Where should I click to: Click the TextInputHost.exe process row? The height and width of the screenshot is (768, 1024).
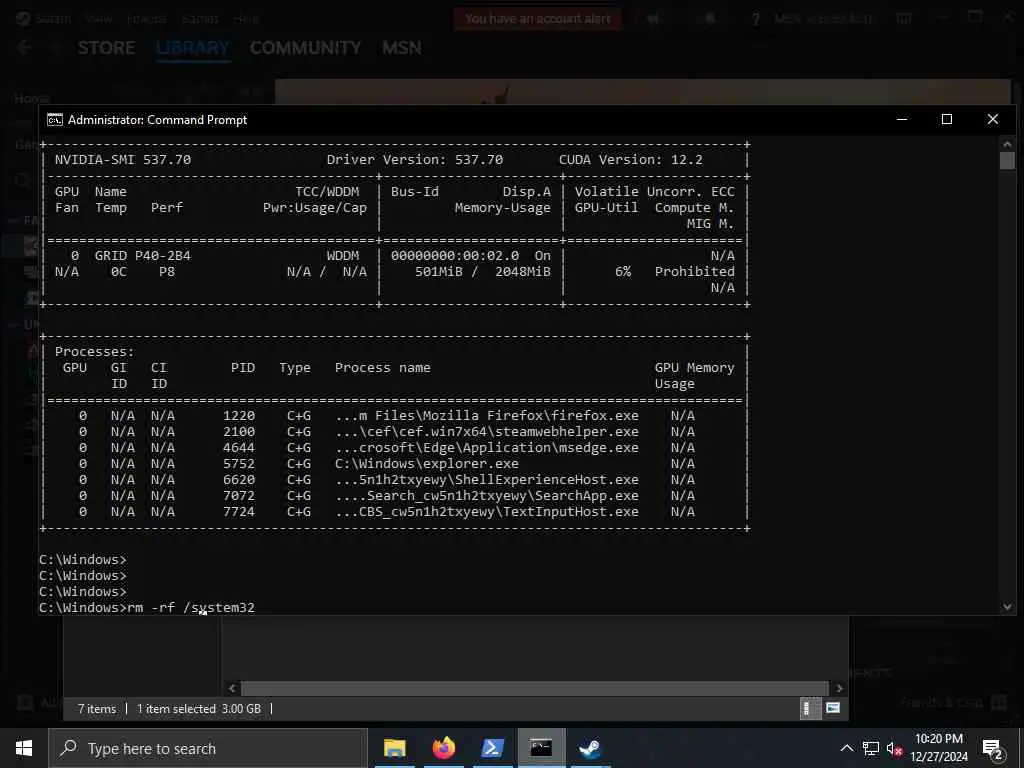click(x=394, y=511)
